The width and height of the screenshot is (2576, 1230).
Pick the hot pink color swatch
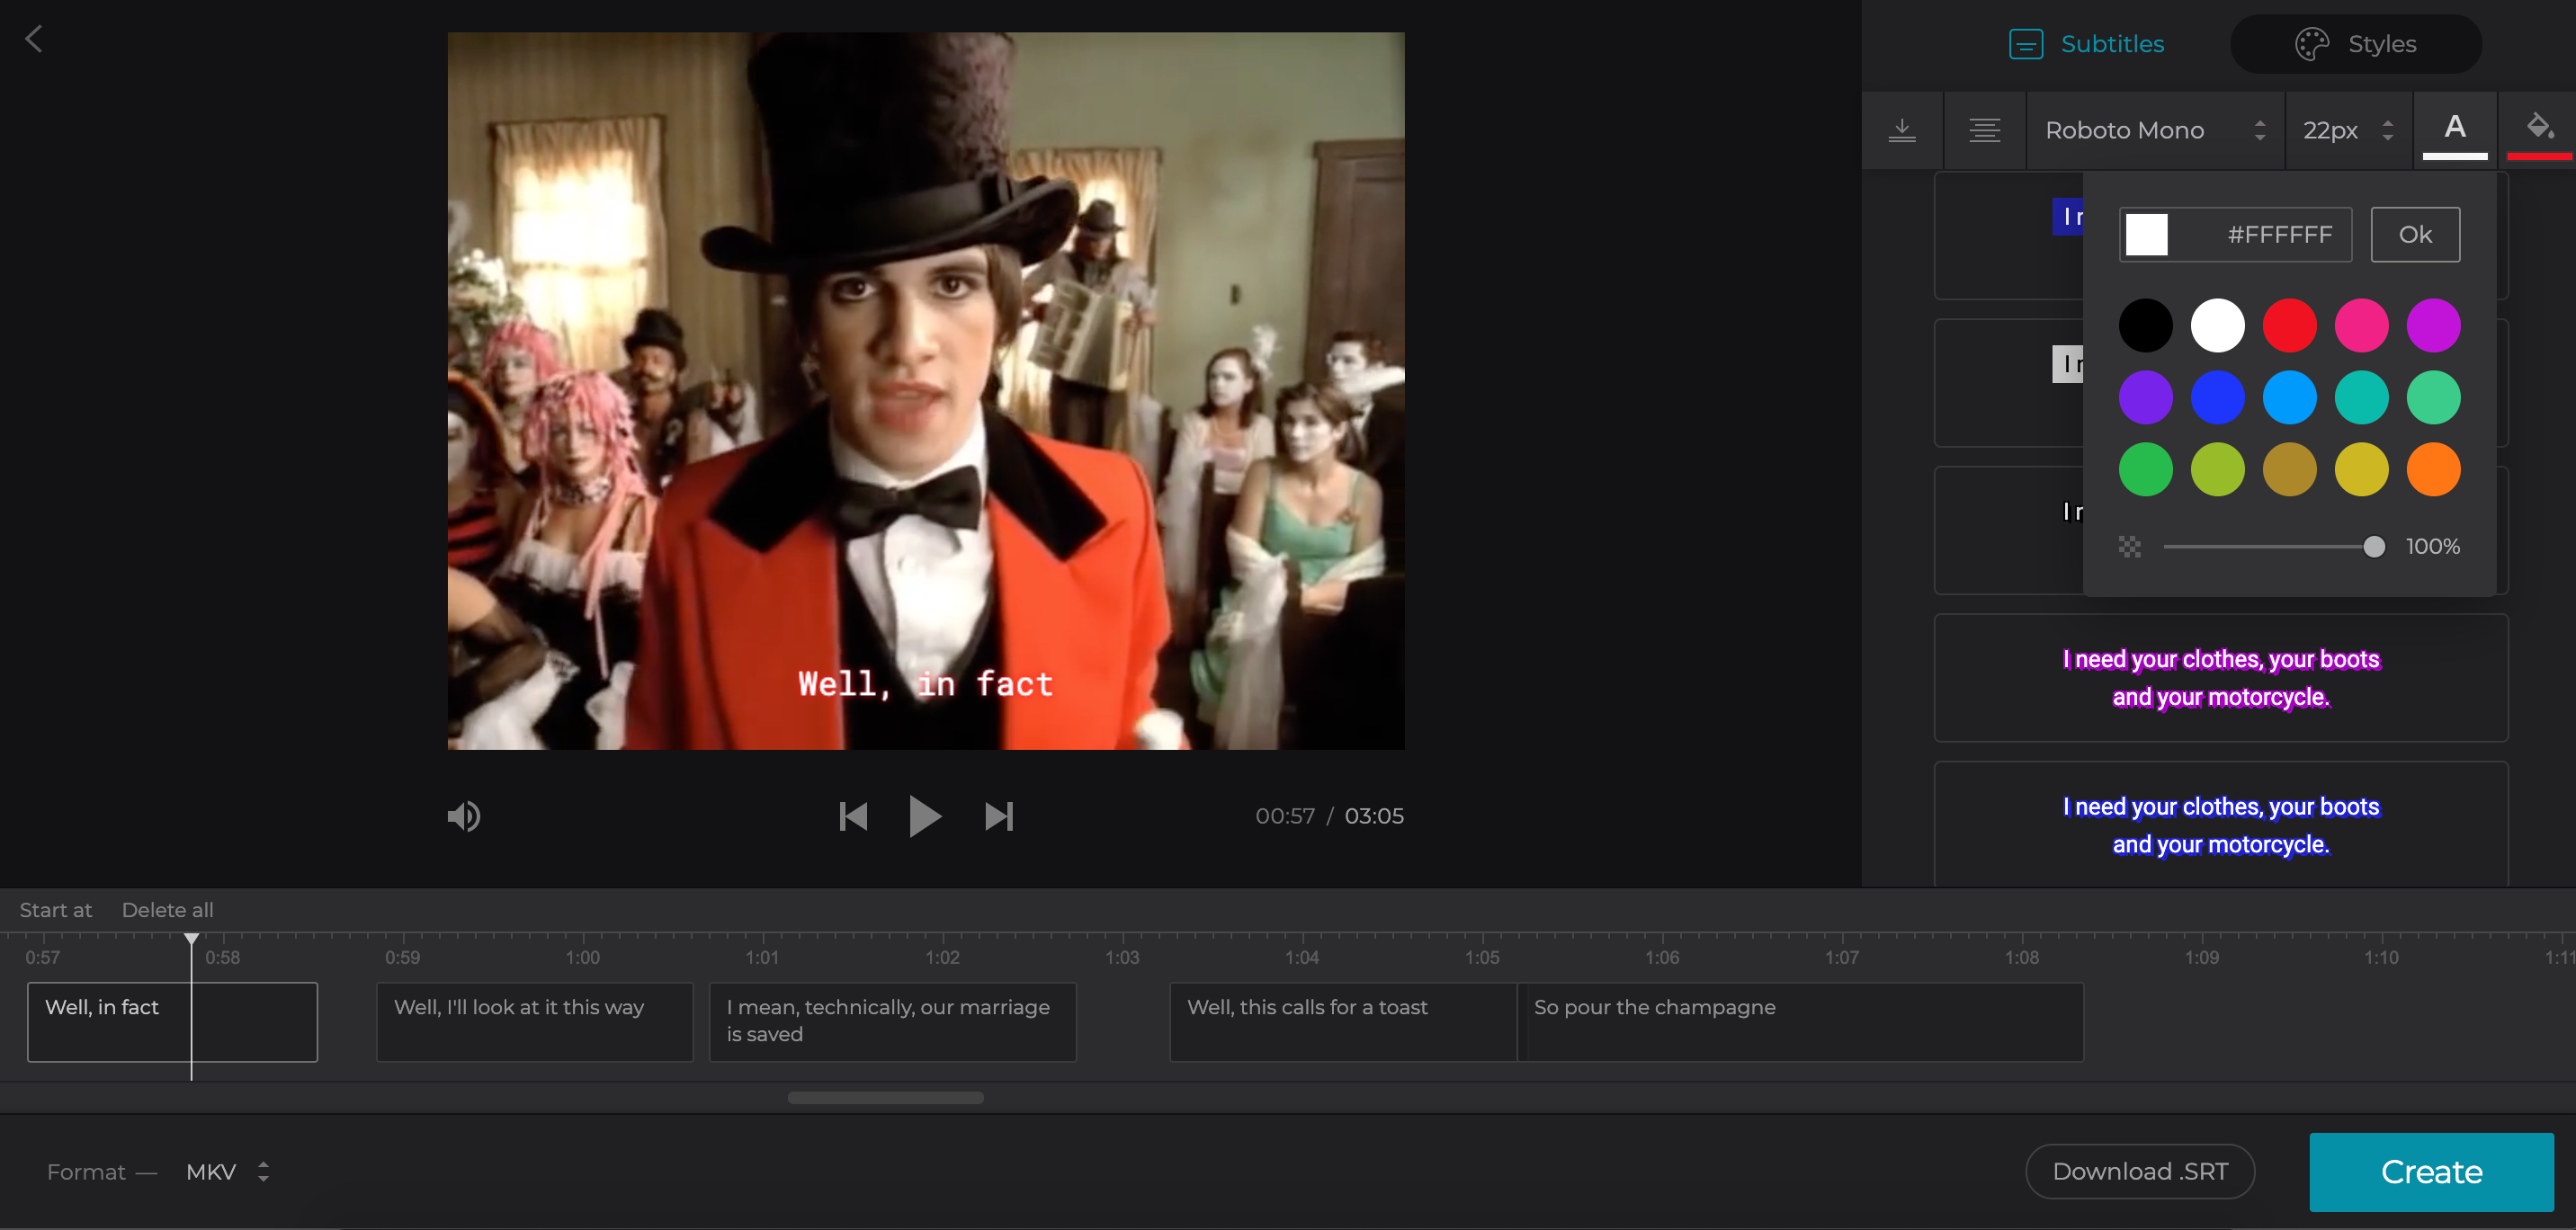point(2362,325)
